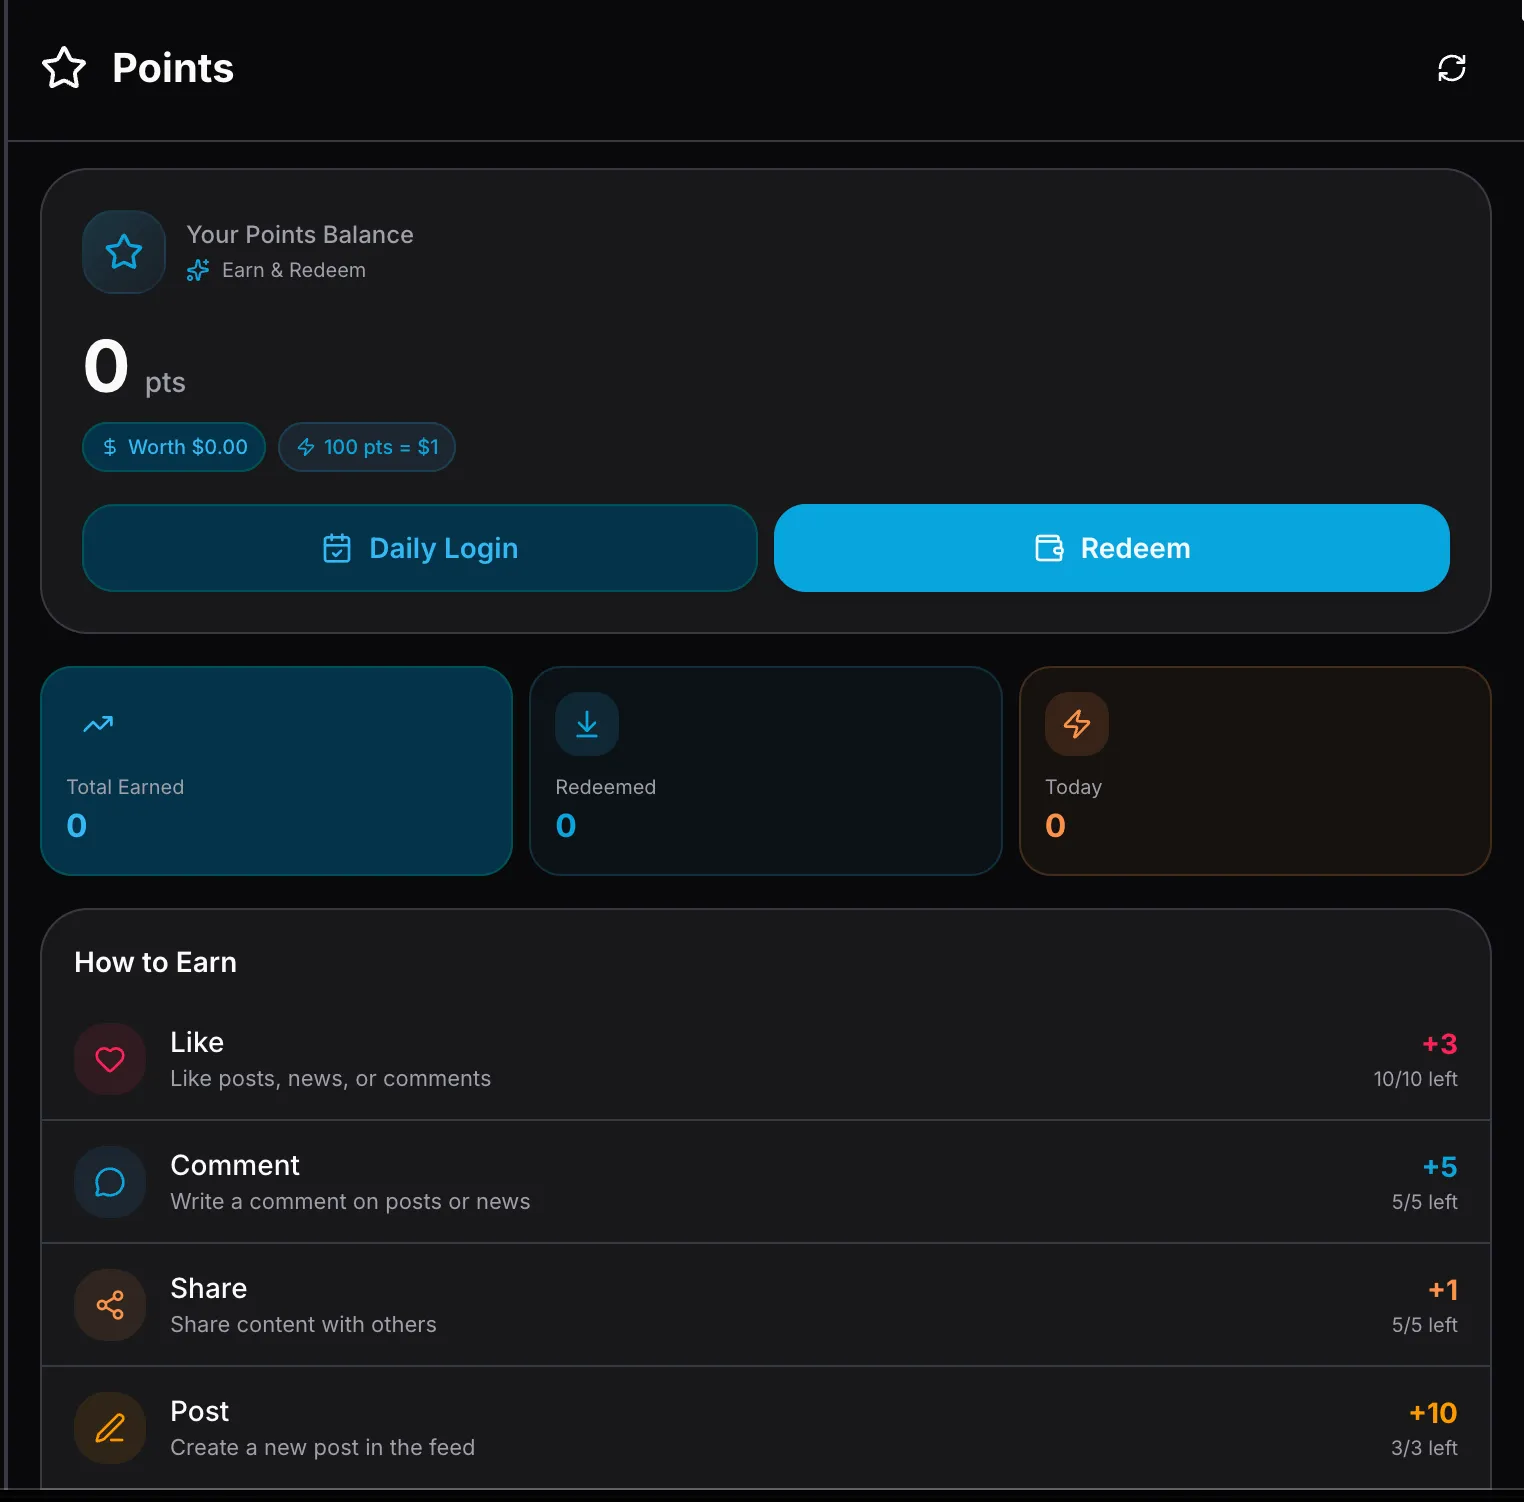Click the 100 pts = $1 badge

coord(367,447)
